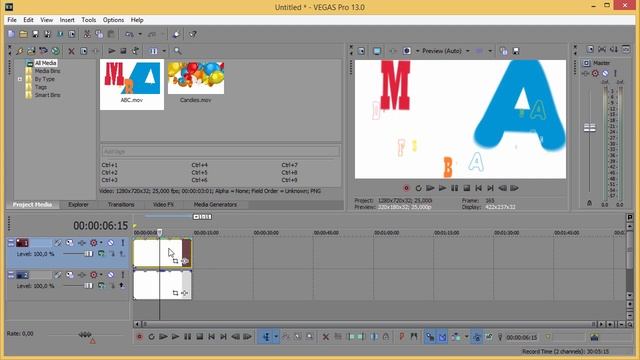Click the Cut scissors icon in main toolbar
Image resolution: width=640 pixels, height=360 pixels.
pos(87,34)
